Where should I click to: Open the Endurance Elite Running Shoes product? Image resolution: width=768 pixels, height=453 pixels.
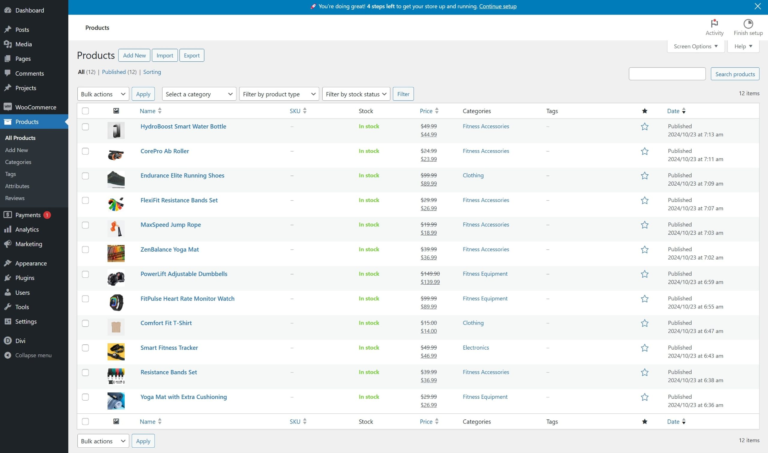(182, 175)
